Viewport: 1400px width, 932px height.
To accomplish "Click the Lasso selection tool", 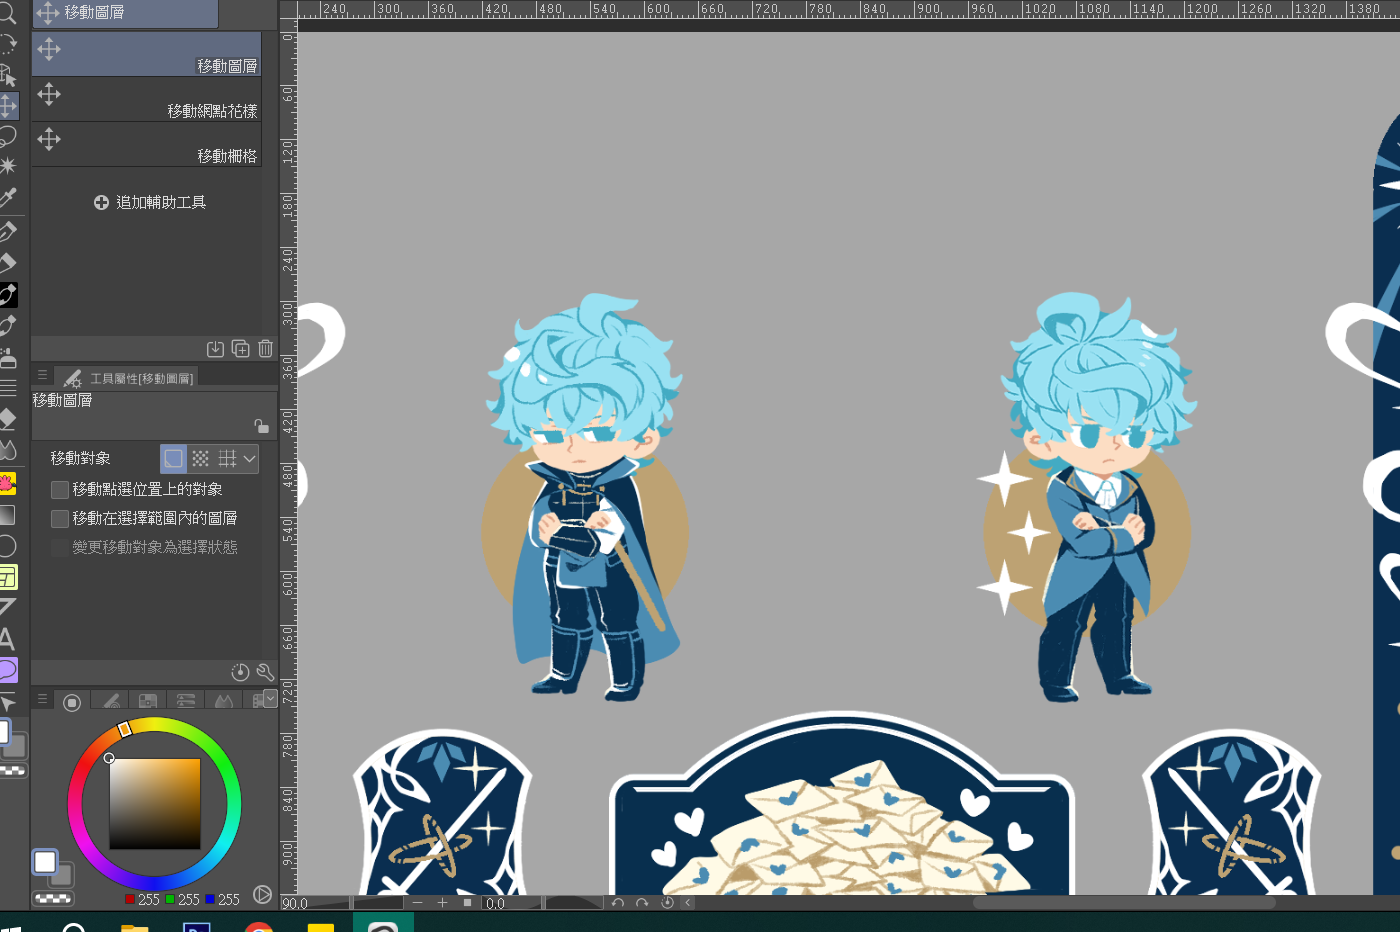I will [x=8, y=136].
